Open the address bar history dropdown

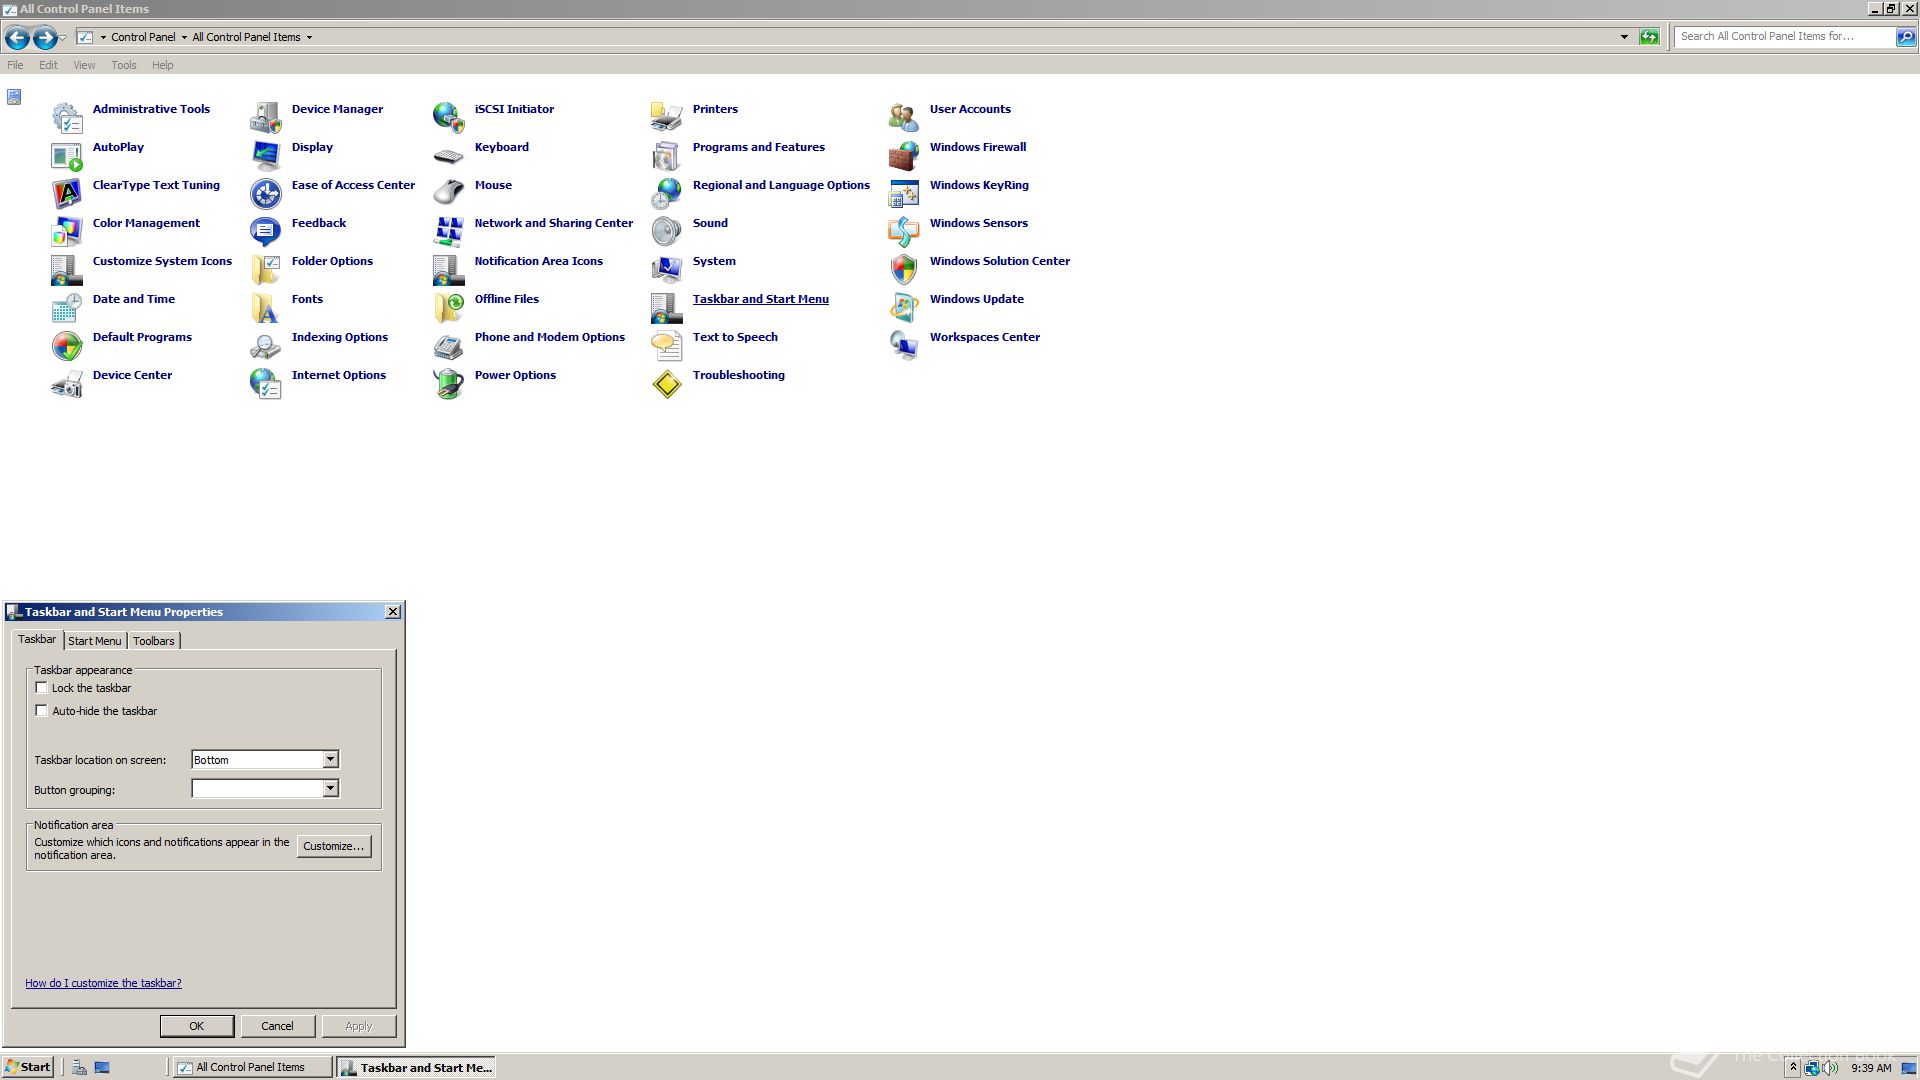(1624, 37)
